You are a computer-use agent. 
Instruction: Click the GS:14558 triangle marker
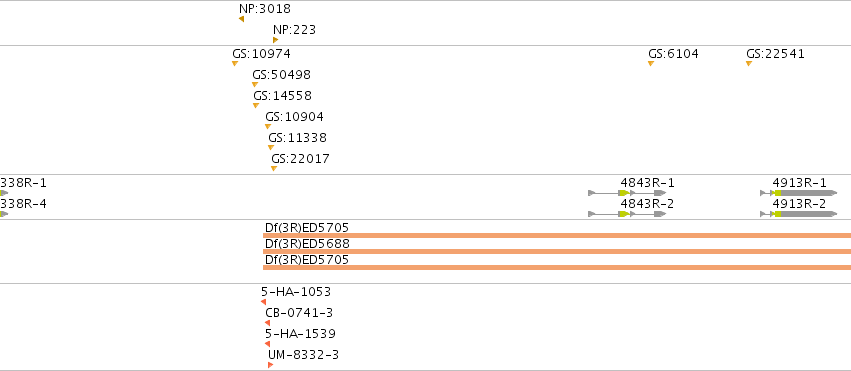(x=256, y=106)
